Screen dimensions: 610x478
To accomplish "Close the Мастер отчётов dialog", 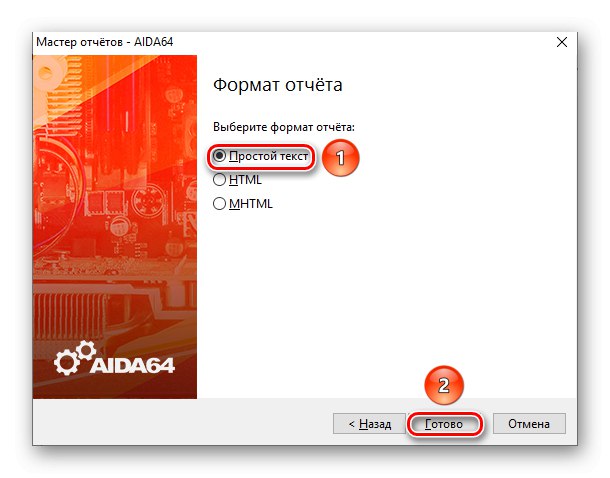I will [x=562, y=42].
